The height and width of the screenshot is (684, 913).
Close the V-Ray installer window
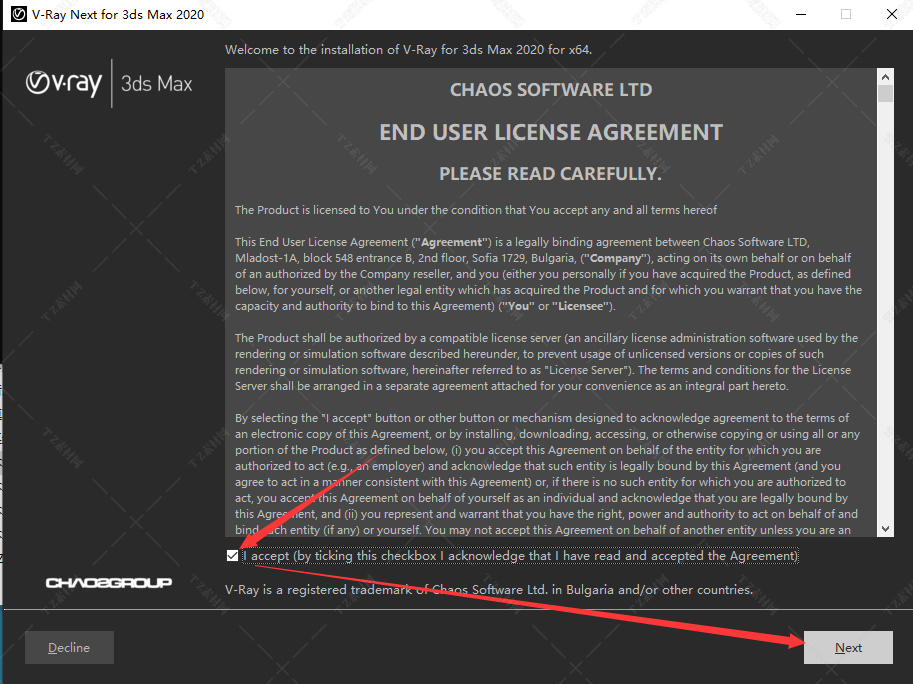pyautogui.click(x=891, y=14)
